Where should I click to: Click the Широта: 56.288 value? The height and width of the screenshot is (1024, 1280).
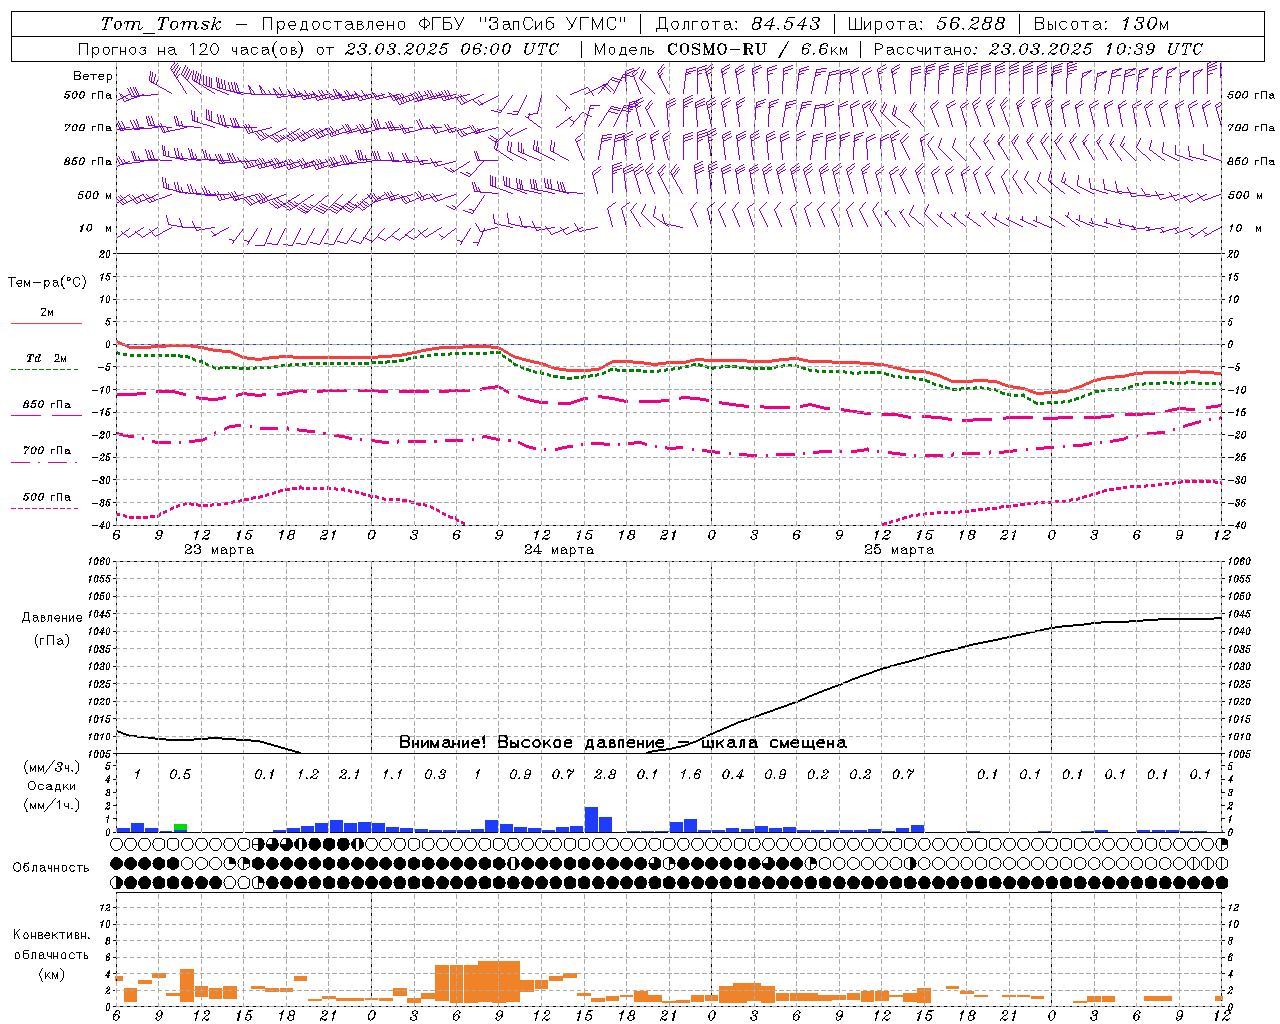pos(926,24)
